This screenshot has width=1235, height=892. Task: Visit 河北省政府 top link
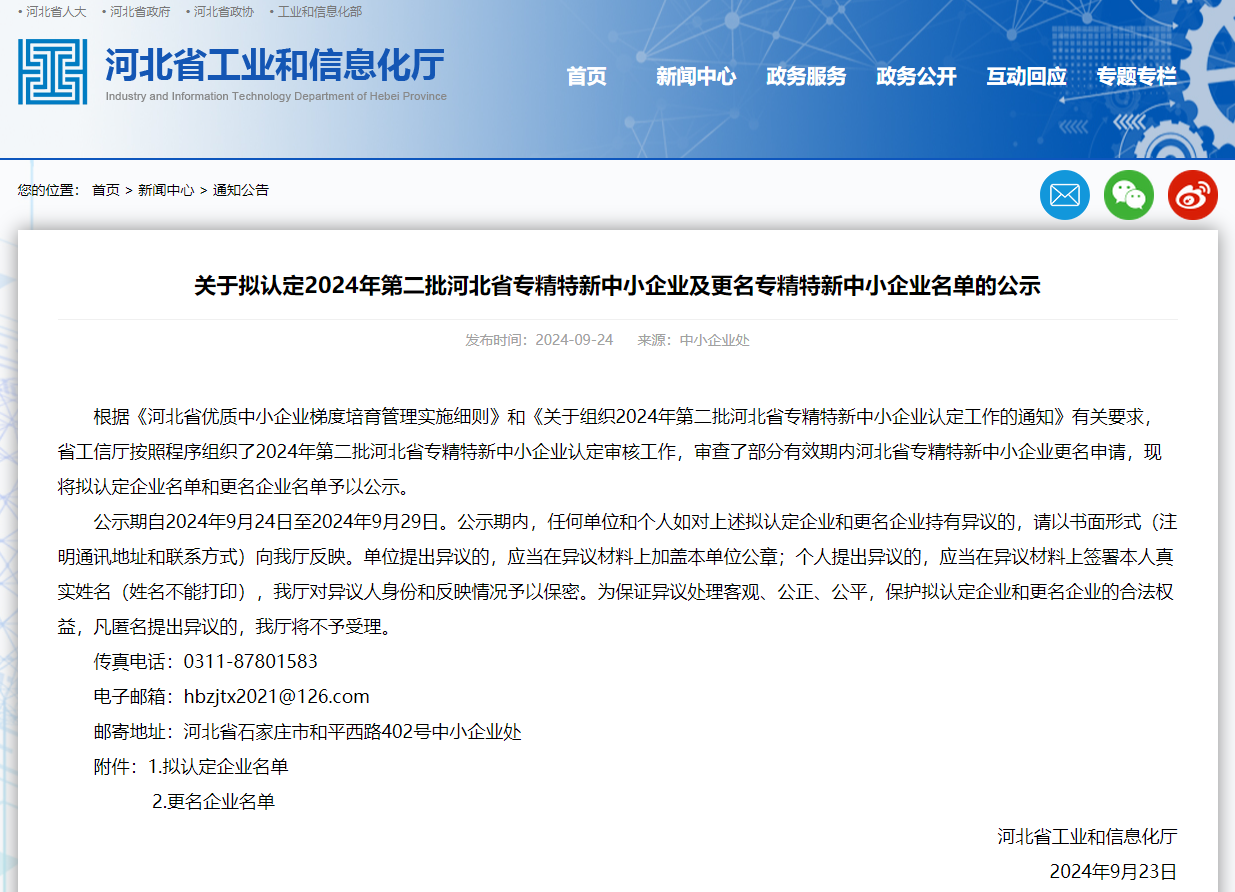click(x=140, y=12)
